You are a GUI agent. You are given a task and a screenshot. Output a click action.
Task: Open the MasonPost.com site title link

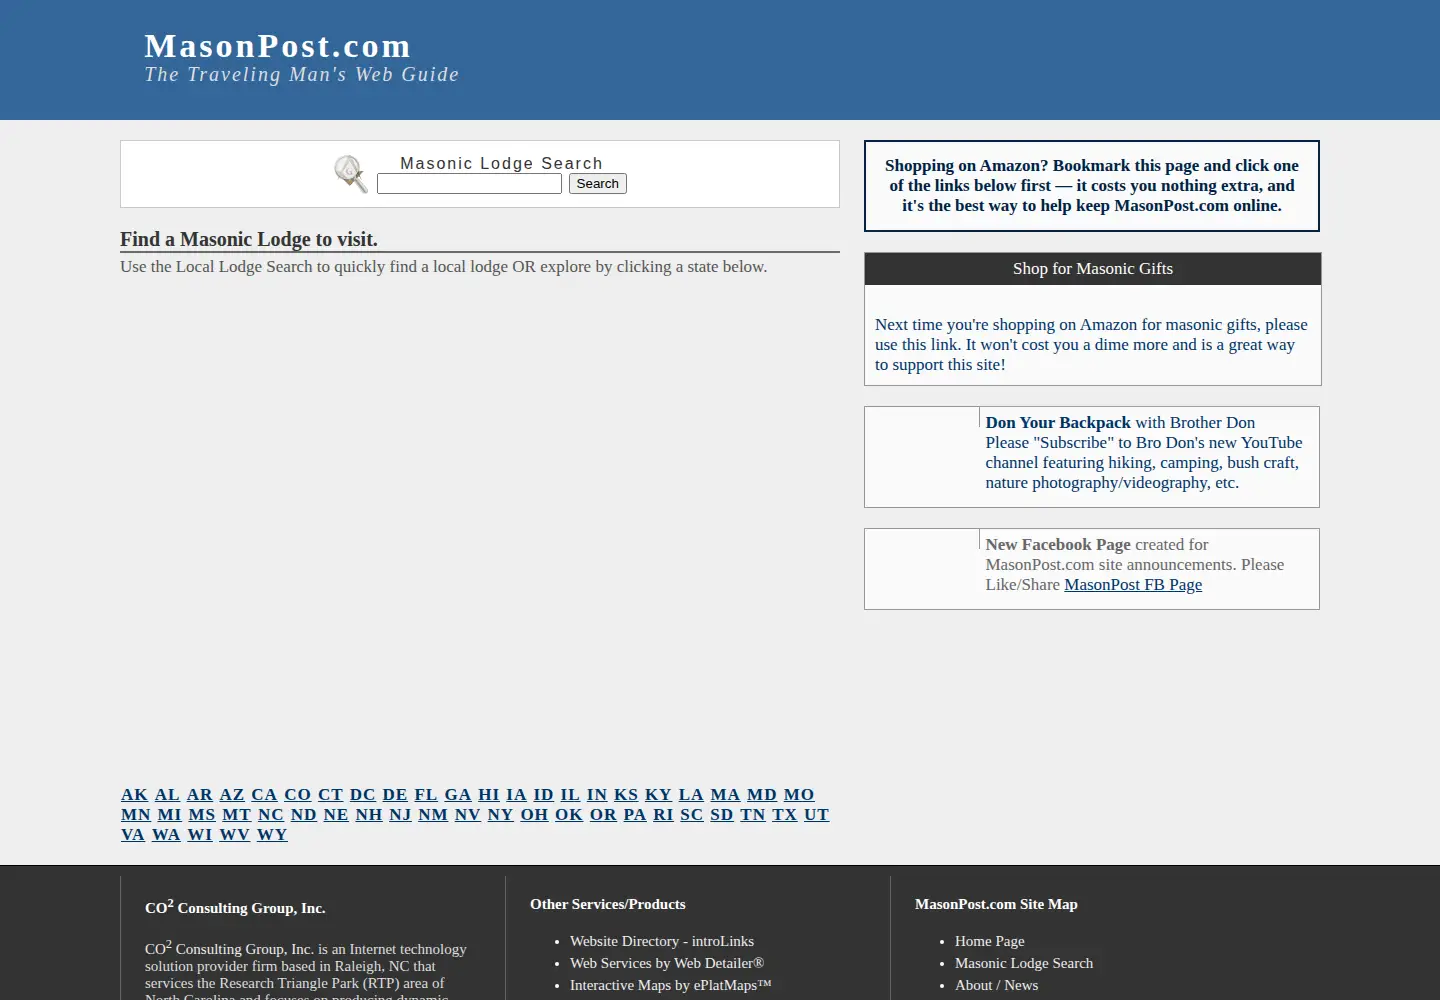278,46
